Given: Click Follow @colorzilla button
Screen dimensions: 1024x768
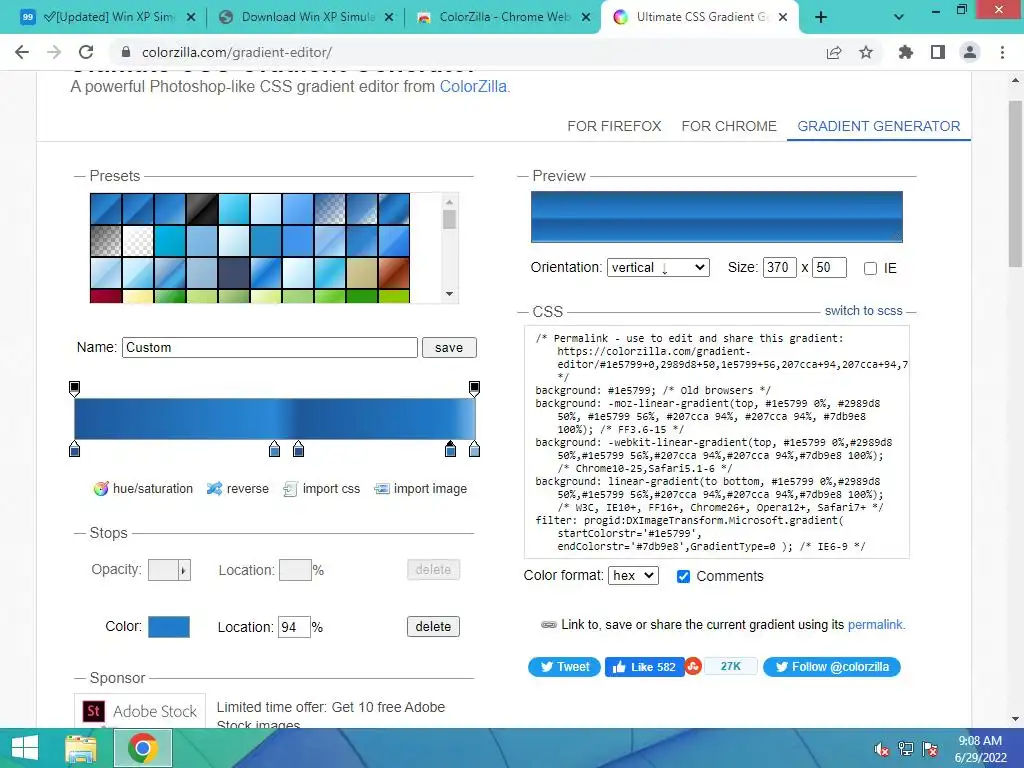Looking at the screenshot, I should tap(831, 667).
